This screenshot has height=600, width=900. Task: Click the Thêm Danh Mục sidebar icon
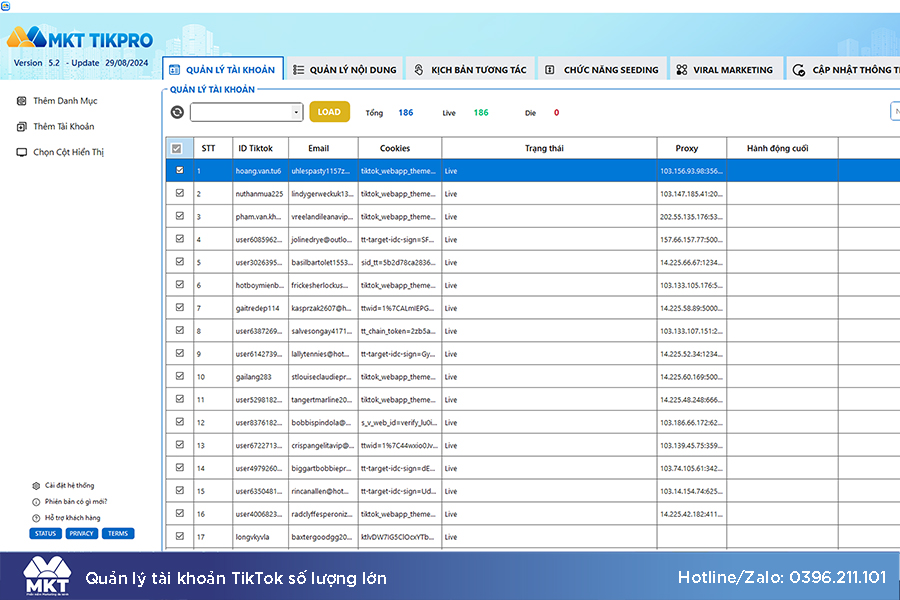(x=22, y=101)
